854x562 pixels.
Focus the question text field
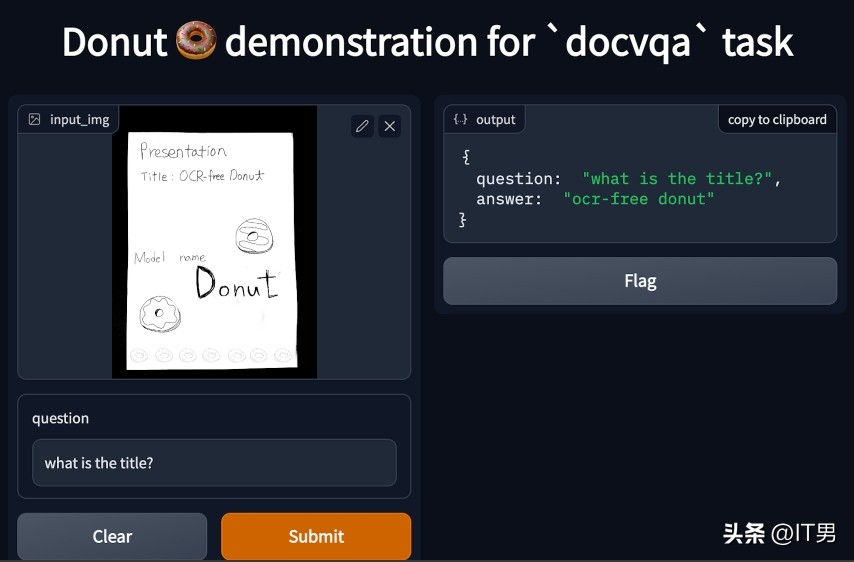[214, 463]
